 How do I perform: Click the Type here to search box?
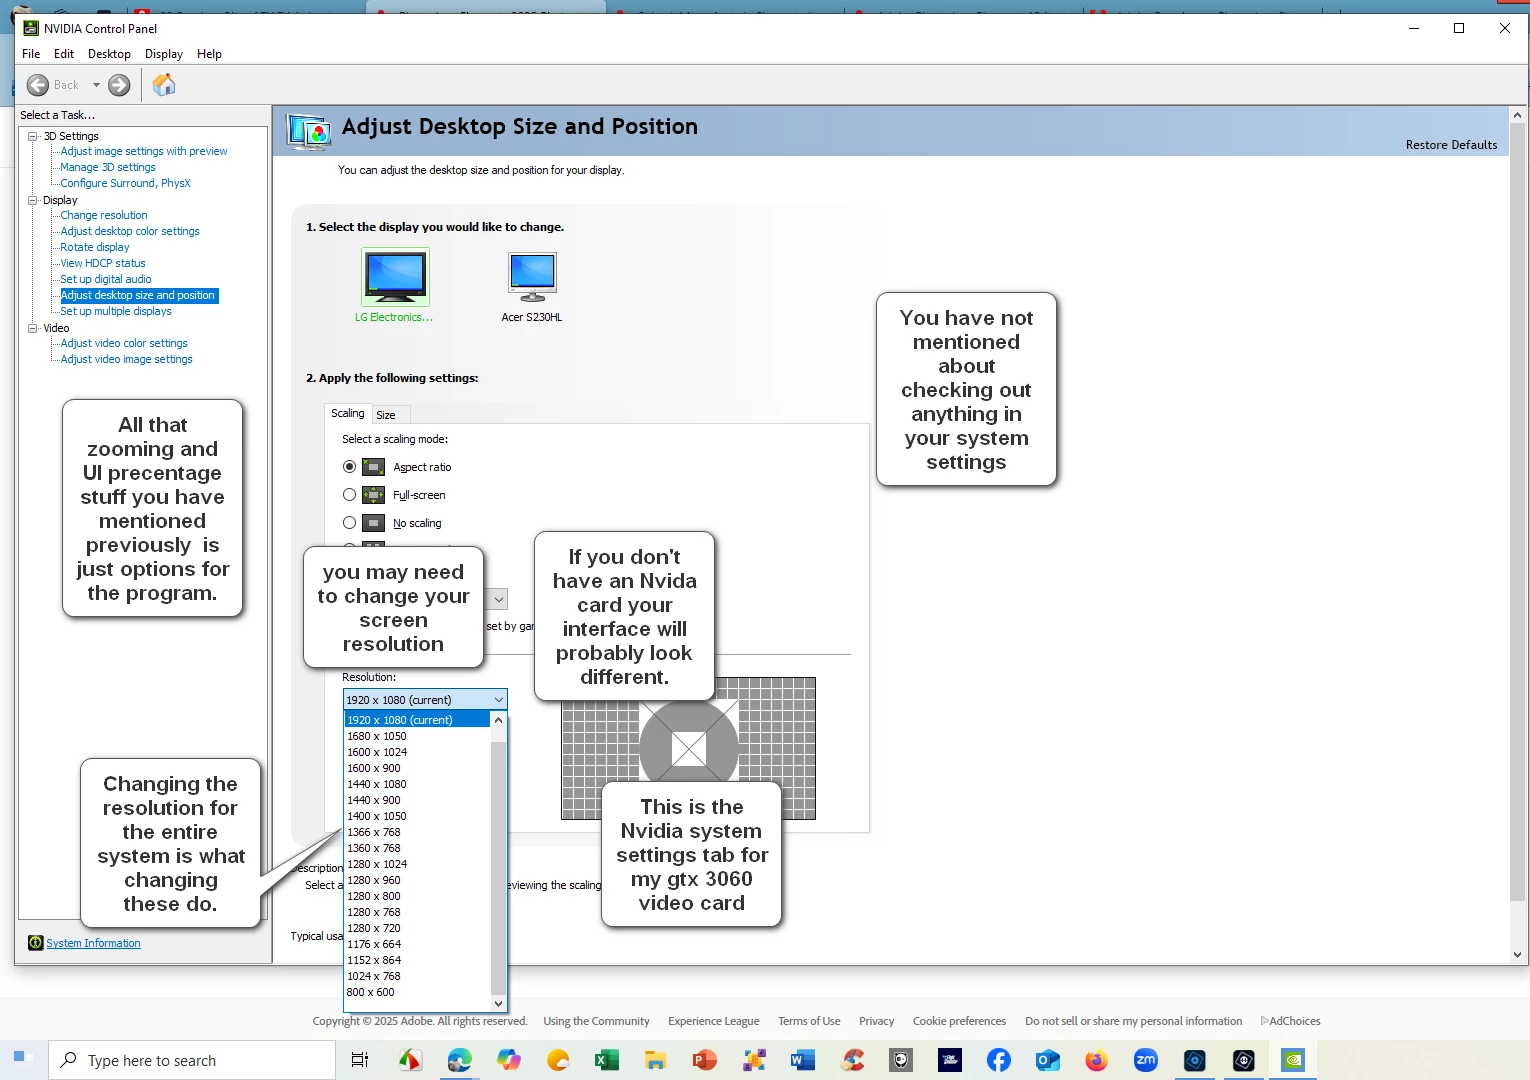click(x=192, y=1060)
